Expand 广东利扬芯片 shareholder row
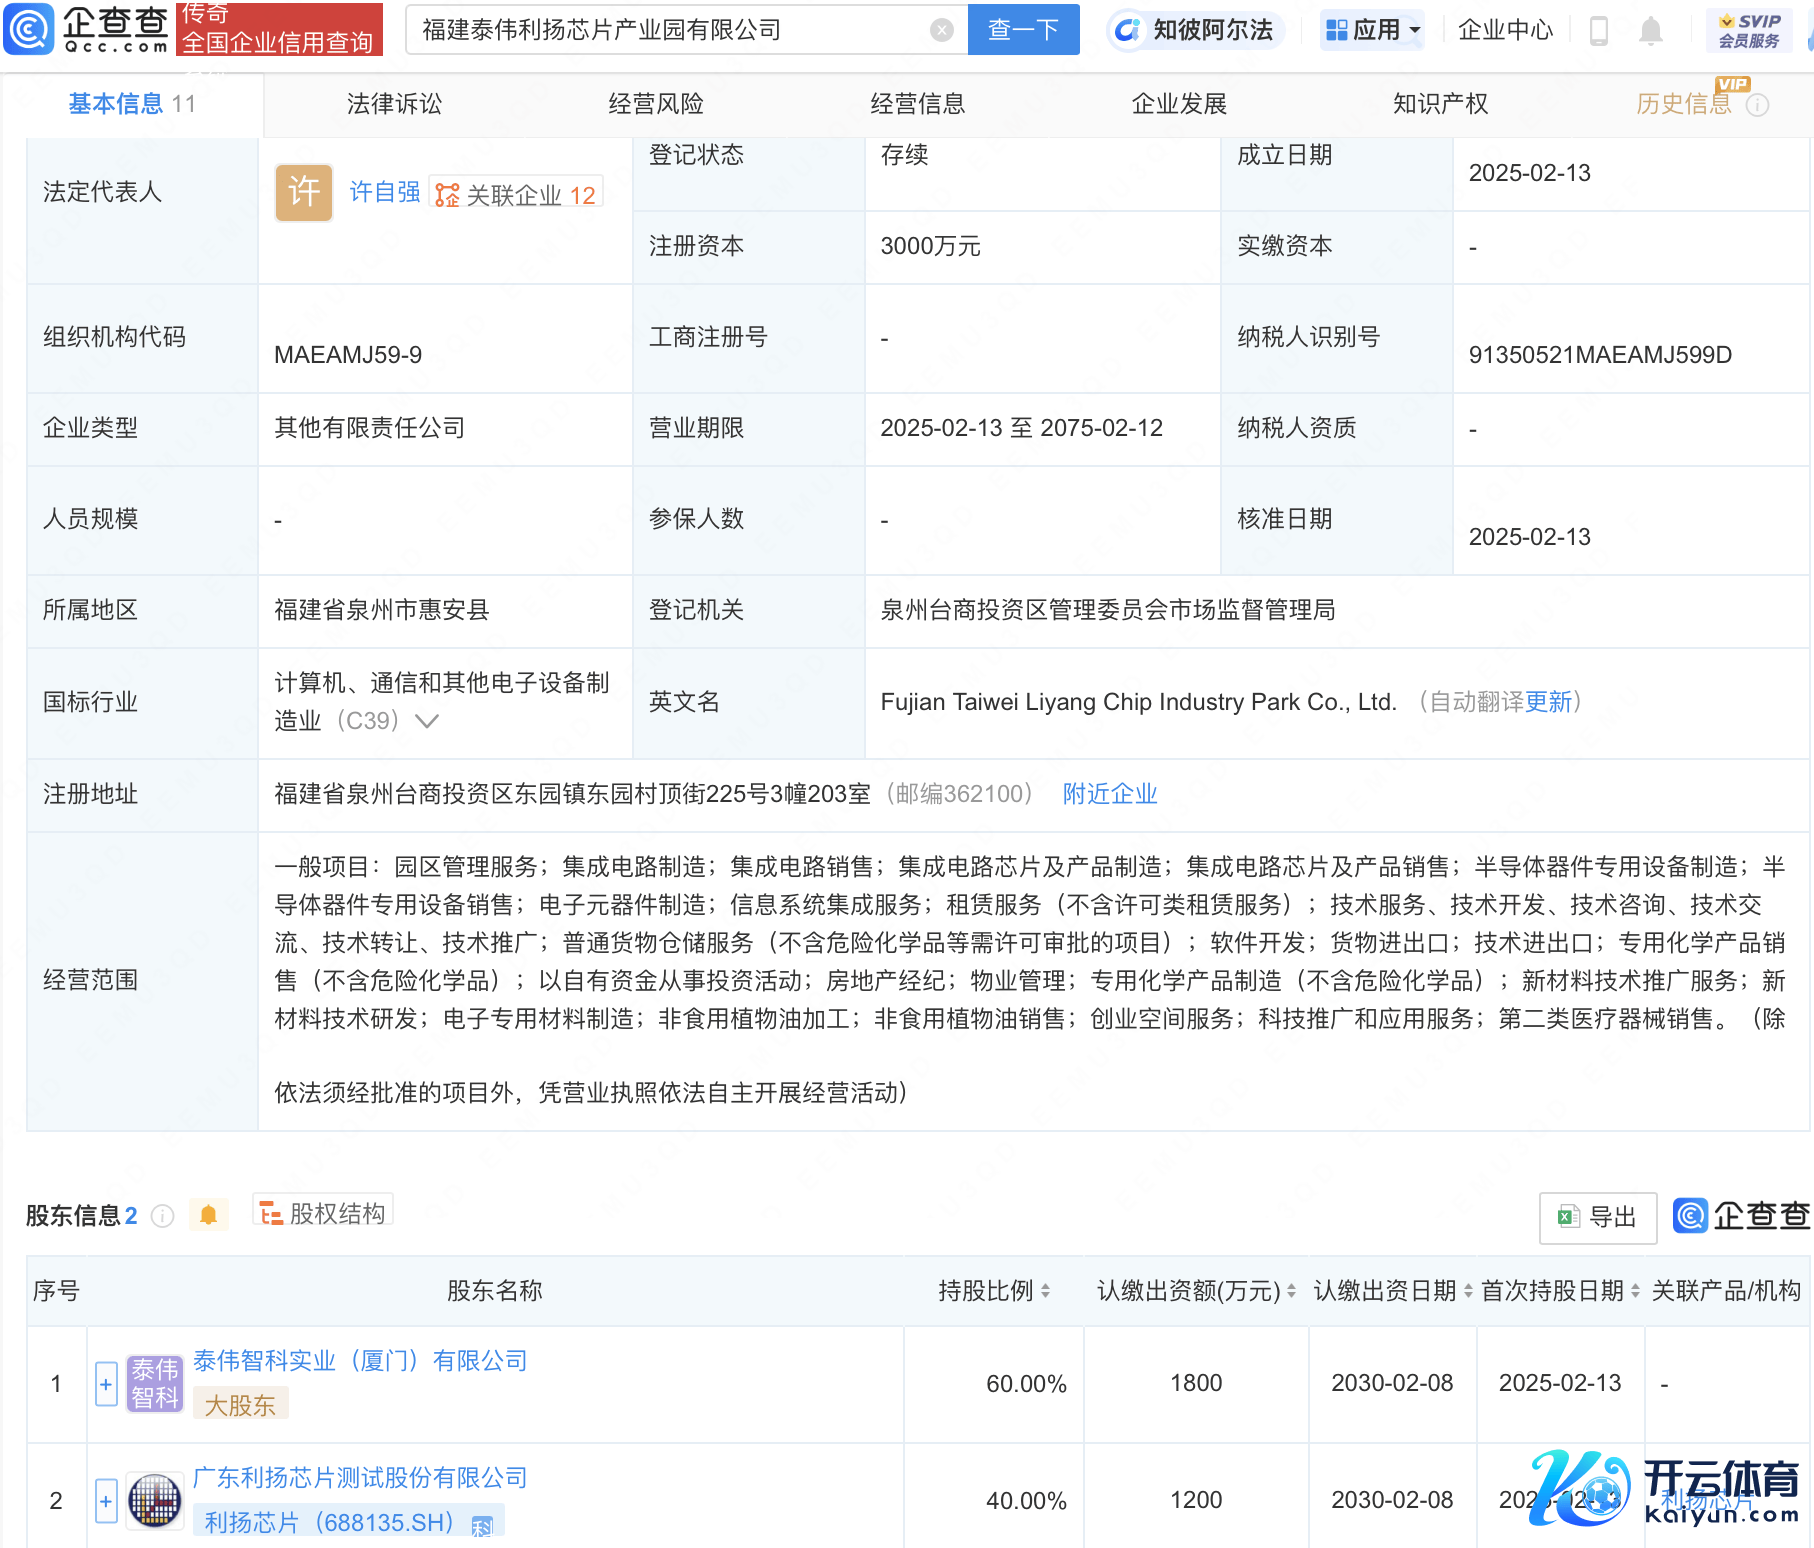Viewport: 1814px width, 1548px height. click(x=106, y=1501)
